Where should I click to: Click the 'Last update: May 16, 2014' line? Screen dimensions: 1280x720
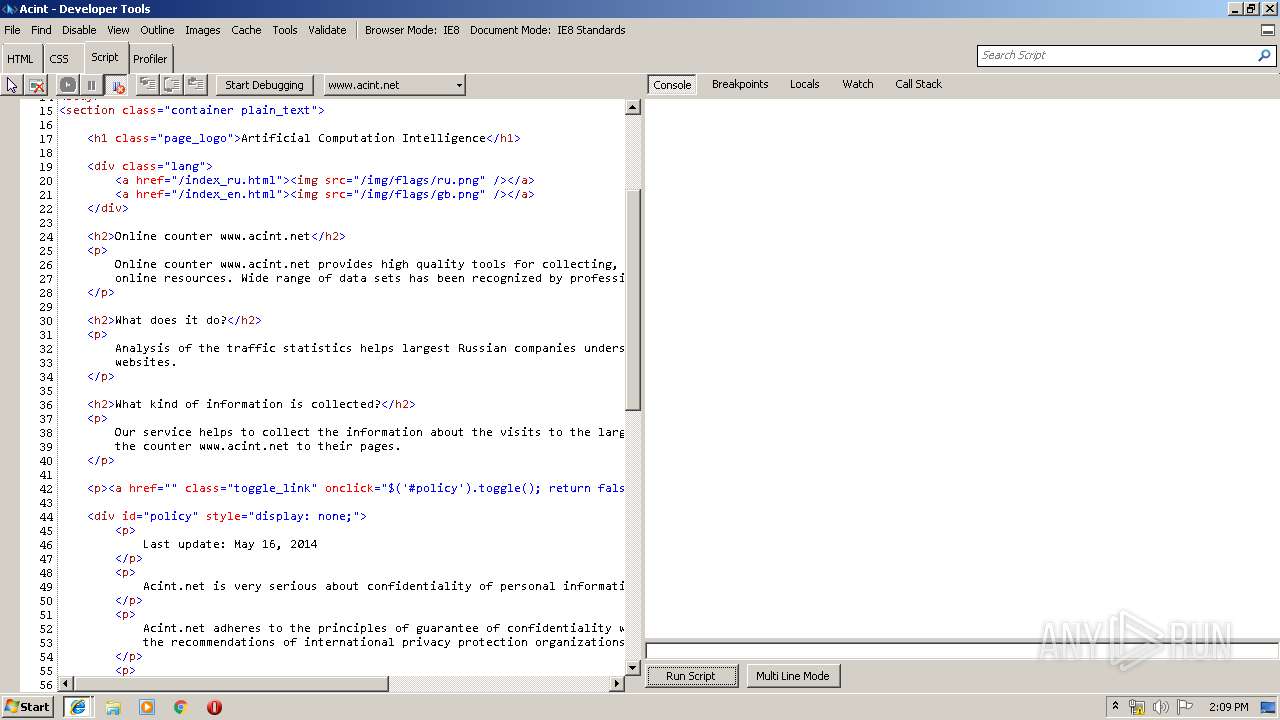[x=230, y=544]
